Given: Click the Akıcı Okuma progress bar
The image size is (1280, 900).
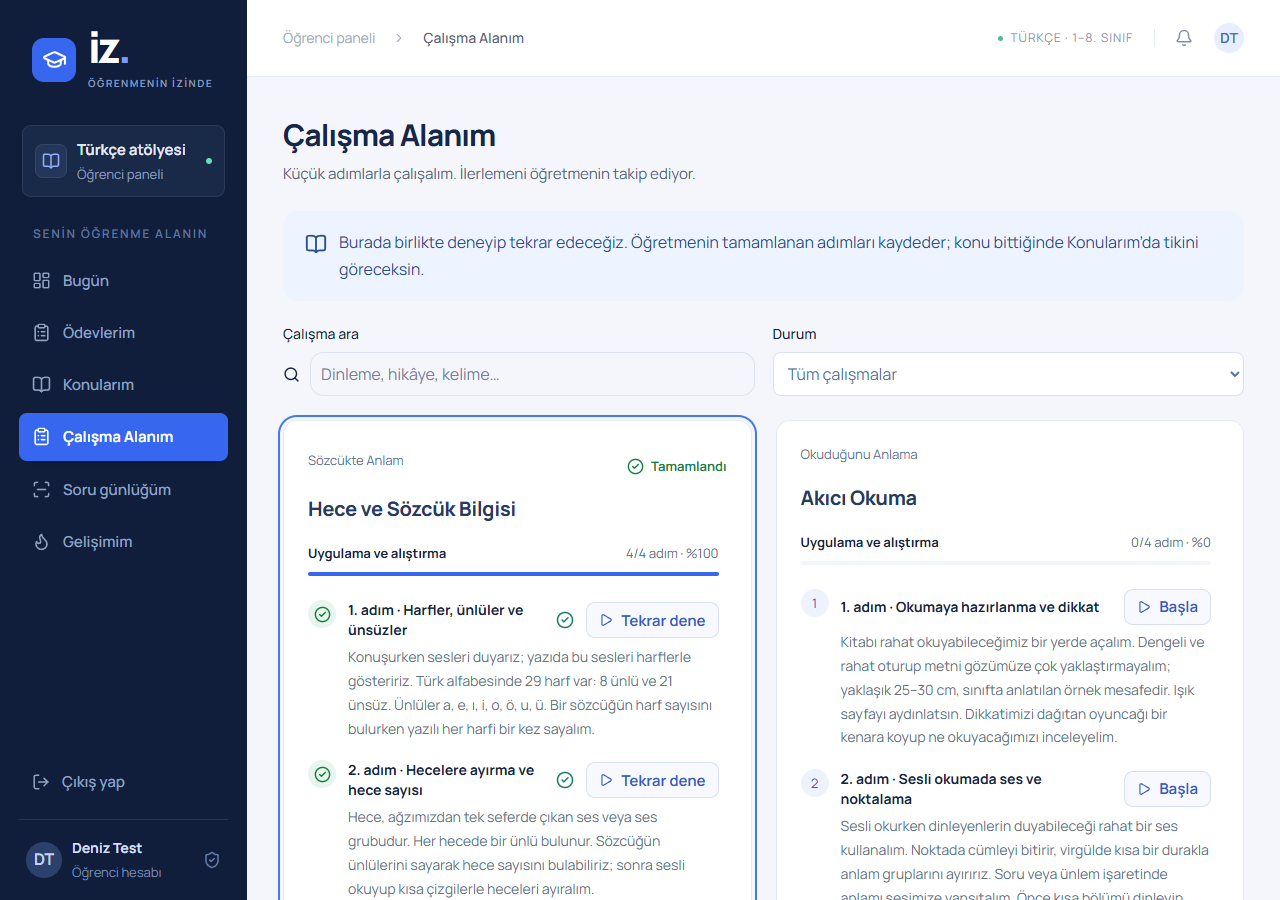Looking at the screenshot, I should 1006,563.
